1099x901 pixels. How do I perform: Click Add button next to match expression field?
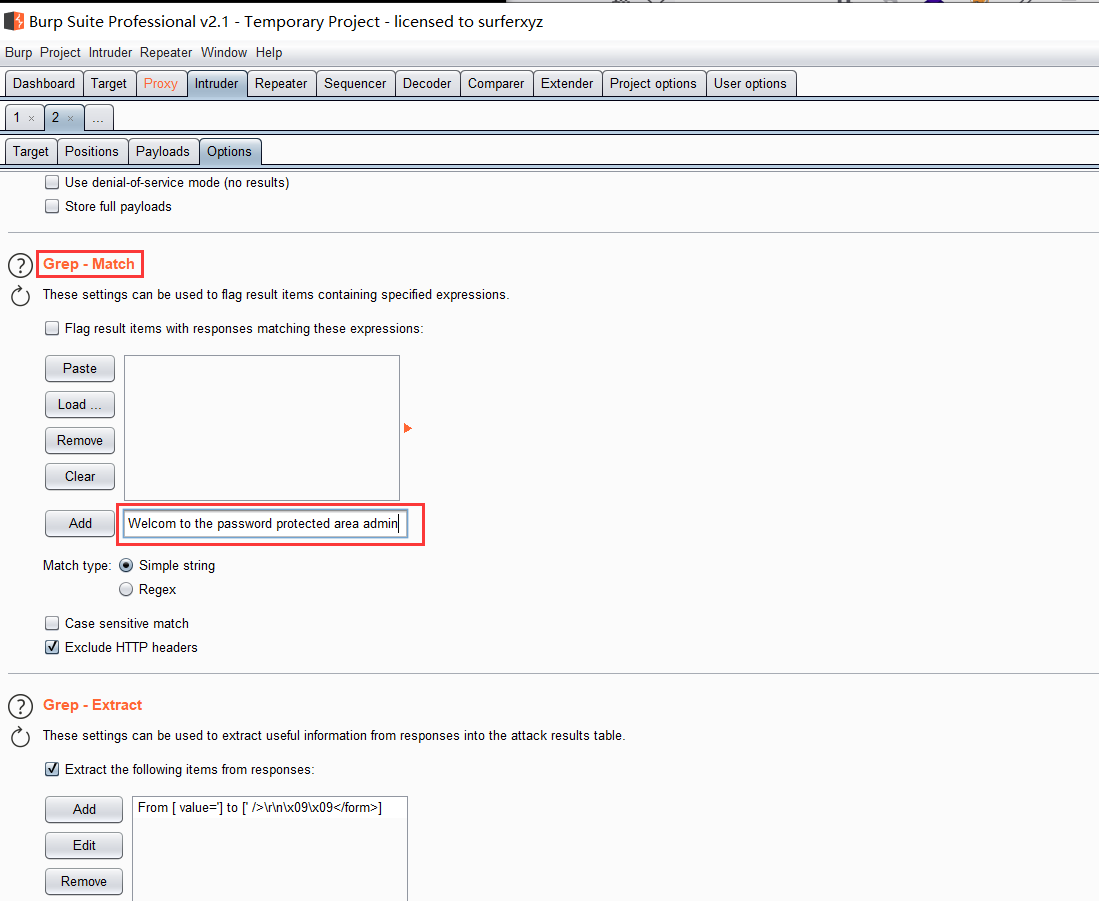coord(80,523)
